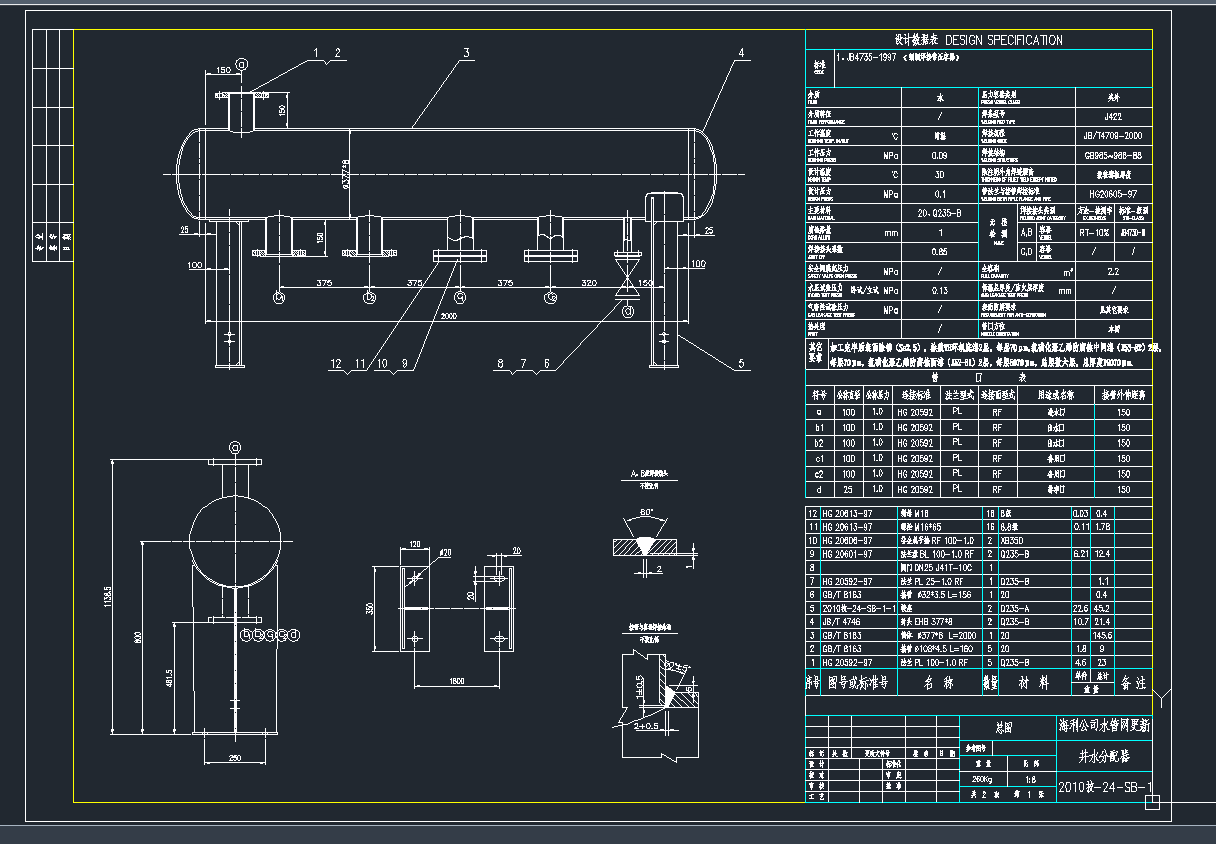The width and height of the screenshot is (1216, 844).
Task: Click the 60° weld groove angle label
Action: click(646, 512)
